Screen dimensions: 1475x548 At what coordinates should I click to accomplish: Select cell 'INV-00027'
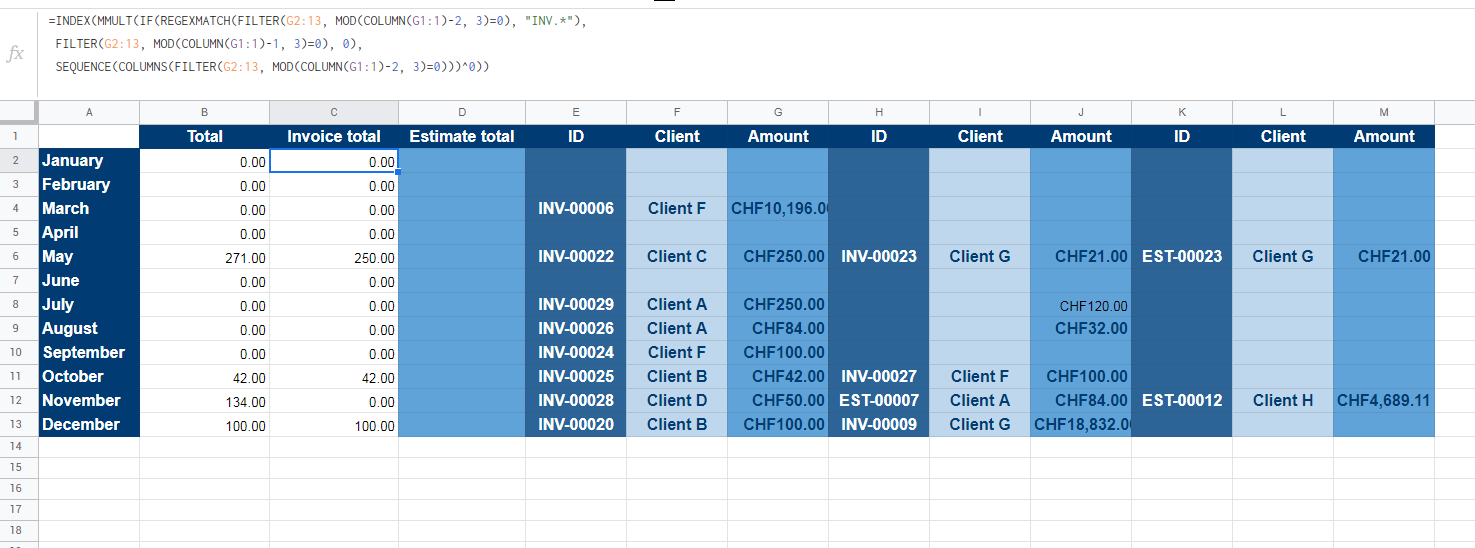(x=879, y=376)
